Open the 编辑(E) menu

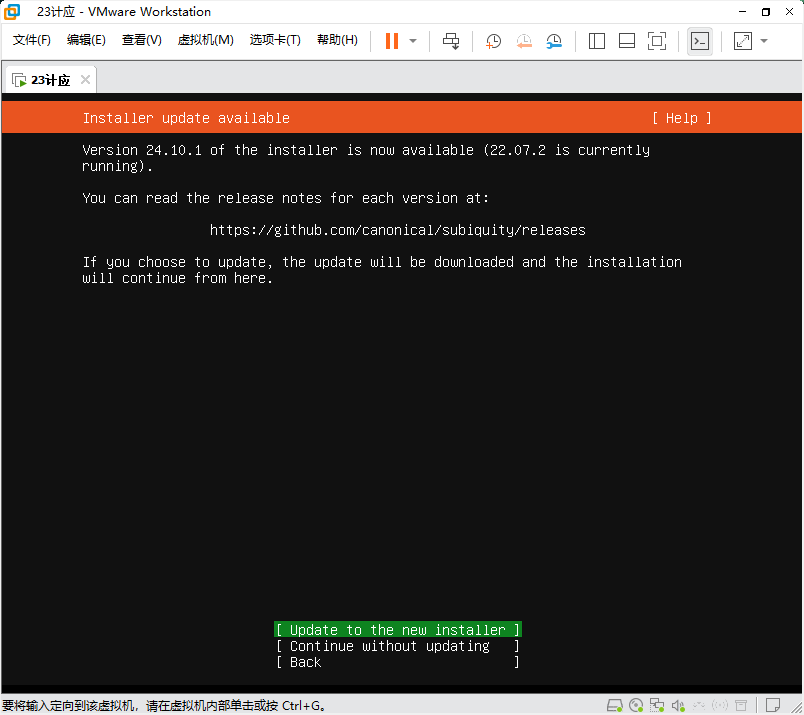(86, 40)
